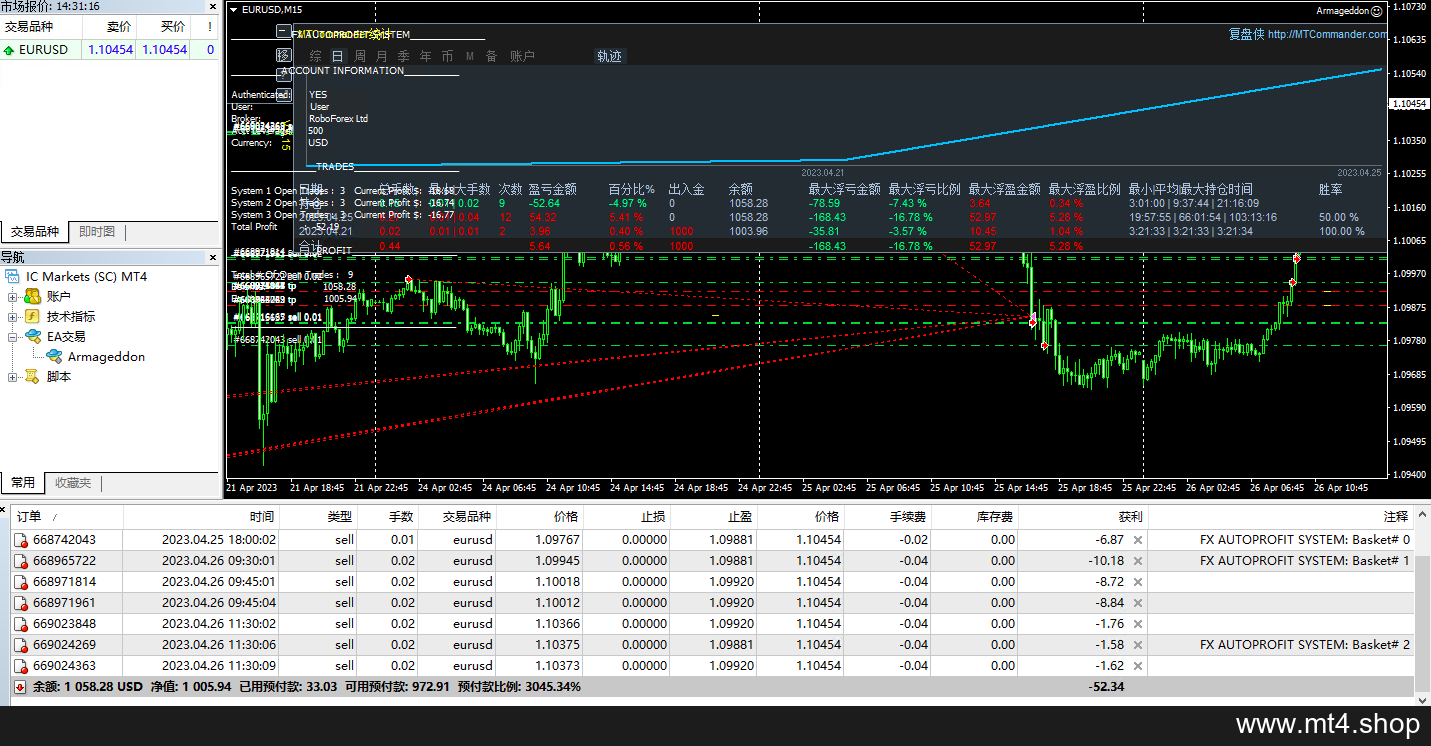Click the order icon for ticket 669024363
Viewport: 1431px width, 746px height.
[x=20, y=666]
